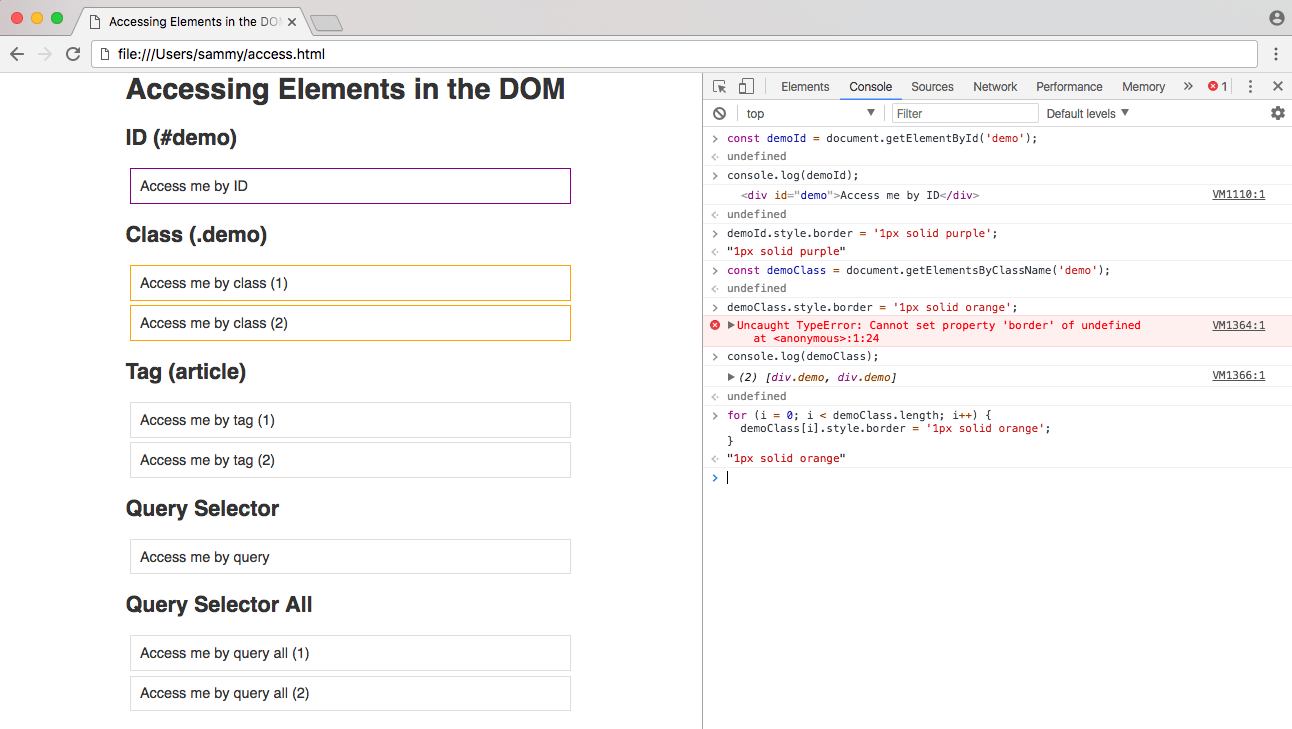
Task: Toggle the device toolbar emulation mode
Action: [x=745, y=86]
